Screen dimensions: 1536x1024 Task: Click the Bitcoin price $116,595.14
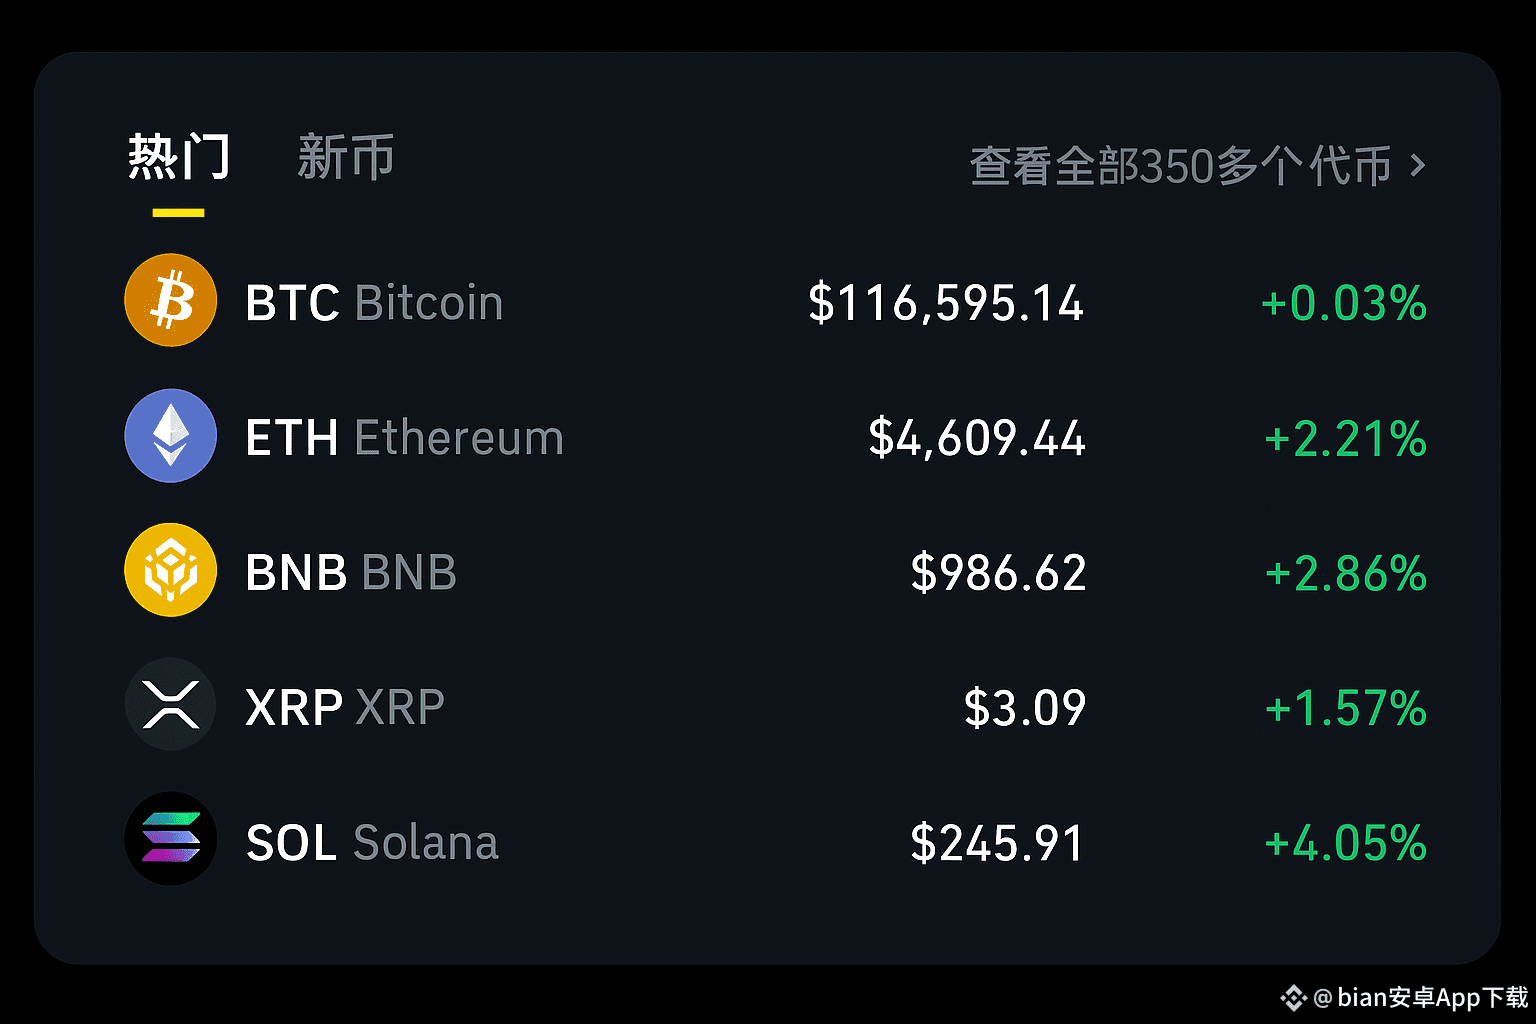[946, 304]
